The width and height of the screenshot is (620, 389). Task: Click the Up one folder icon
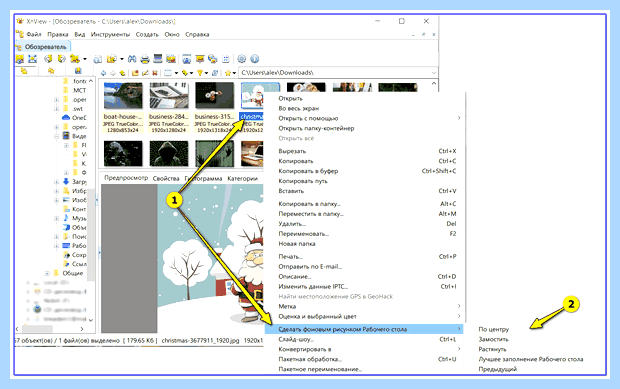[123, 73]
